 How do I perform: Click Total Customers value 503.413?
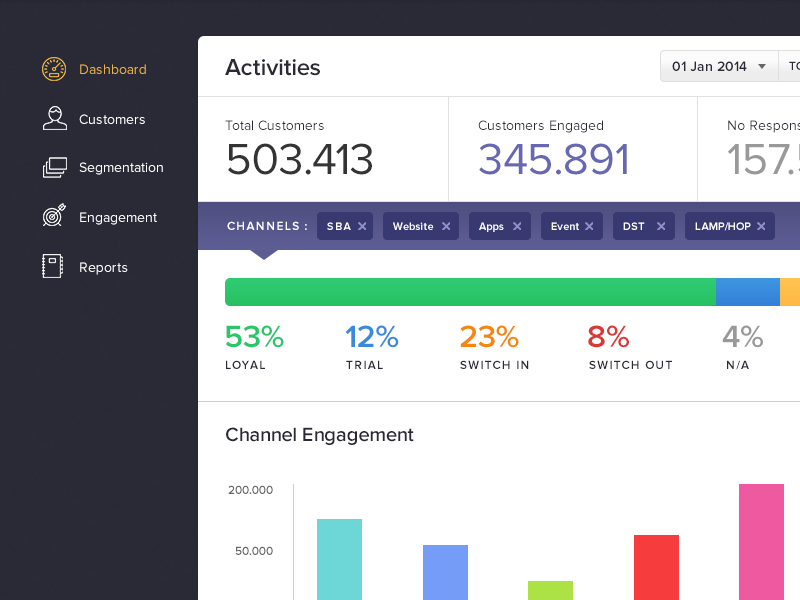pyautogui.click(x=300, y=159)
